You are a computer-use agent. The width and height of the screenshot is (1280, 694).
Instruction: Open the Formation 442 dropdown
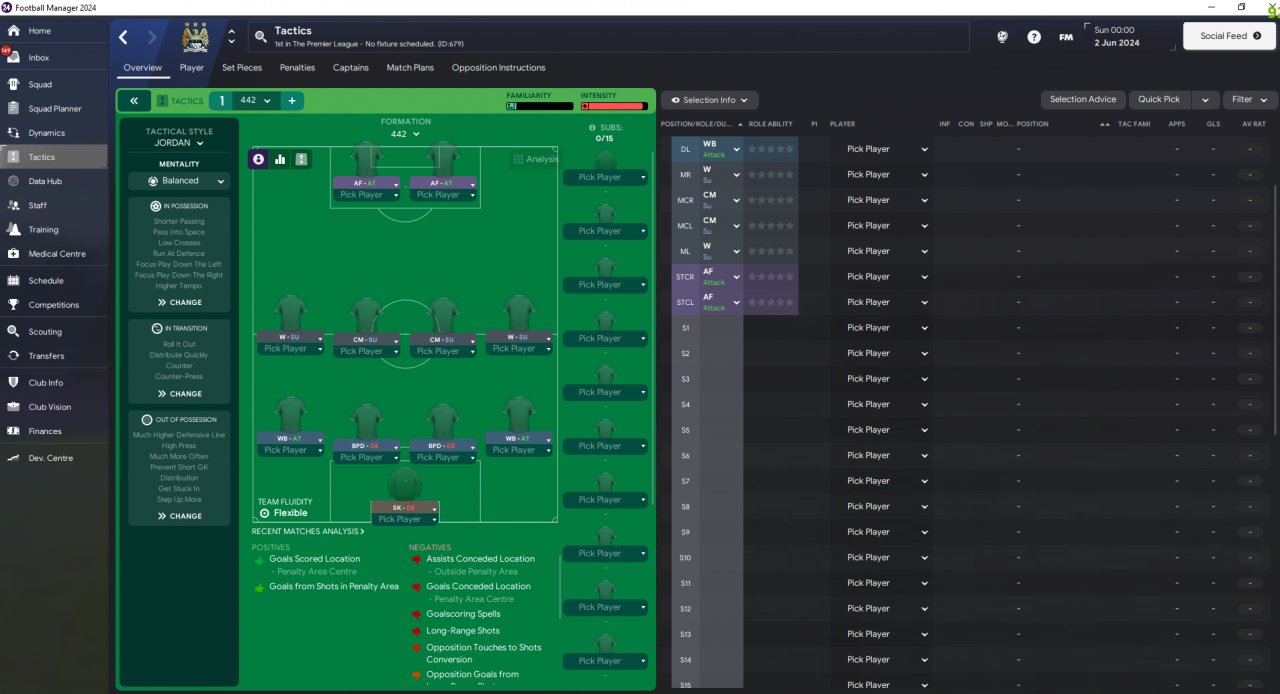pyautogui.click(x=405, y=134)
